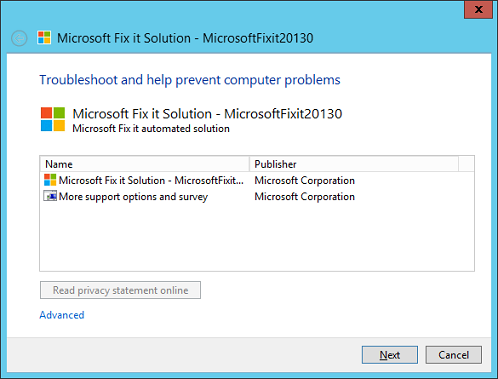Cancel the troubleshooter

coord(453,355)
